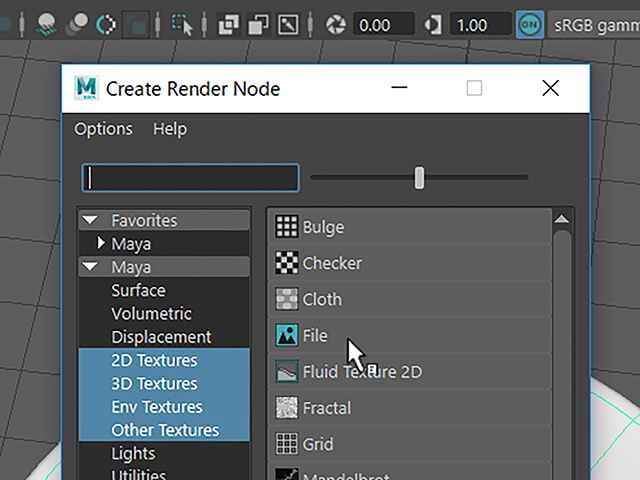Click the node search text field

[x=191, y=178]
